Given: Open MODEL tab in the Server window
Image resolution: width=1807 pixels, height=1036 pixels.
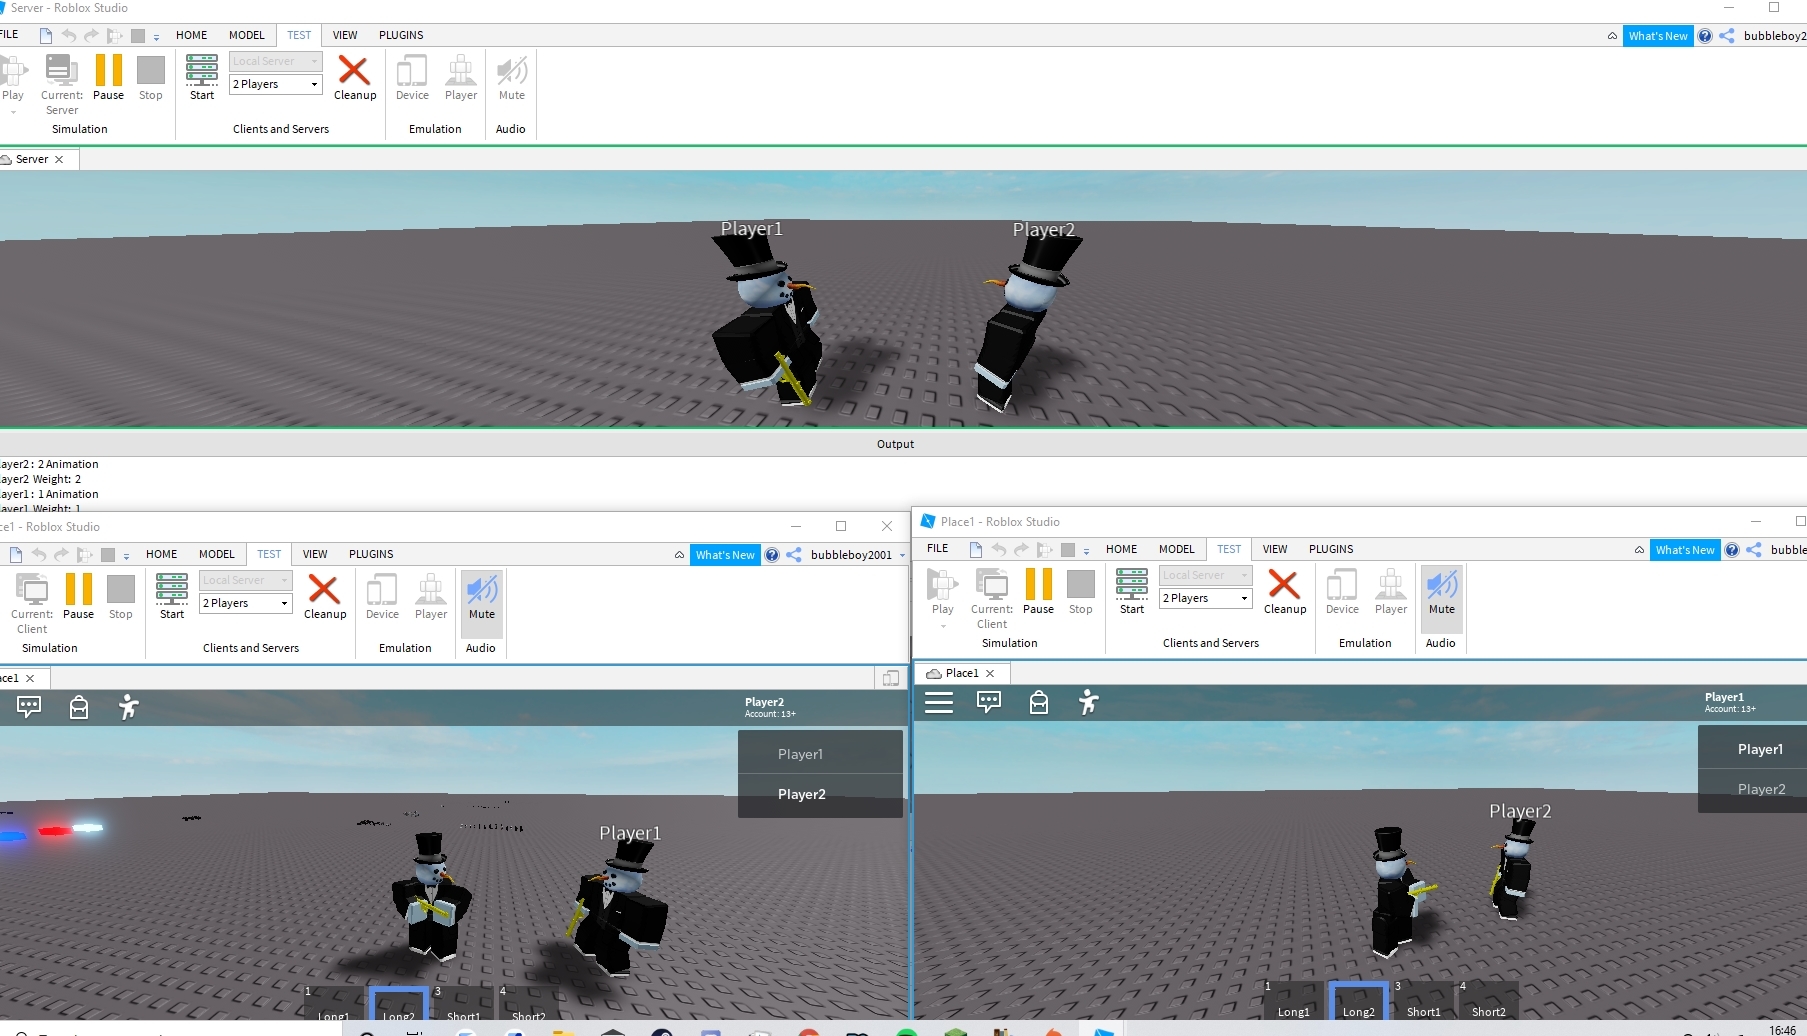Looking at the screenshot, I should (x=247, y=35).
